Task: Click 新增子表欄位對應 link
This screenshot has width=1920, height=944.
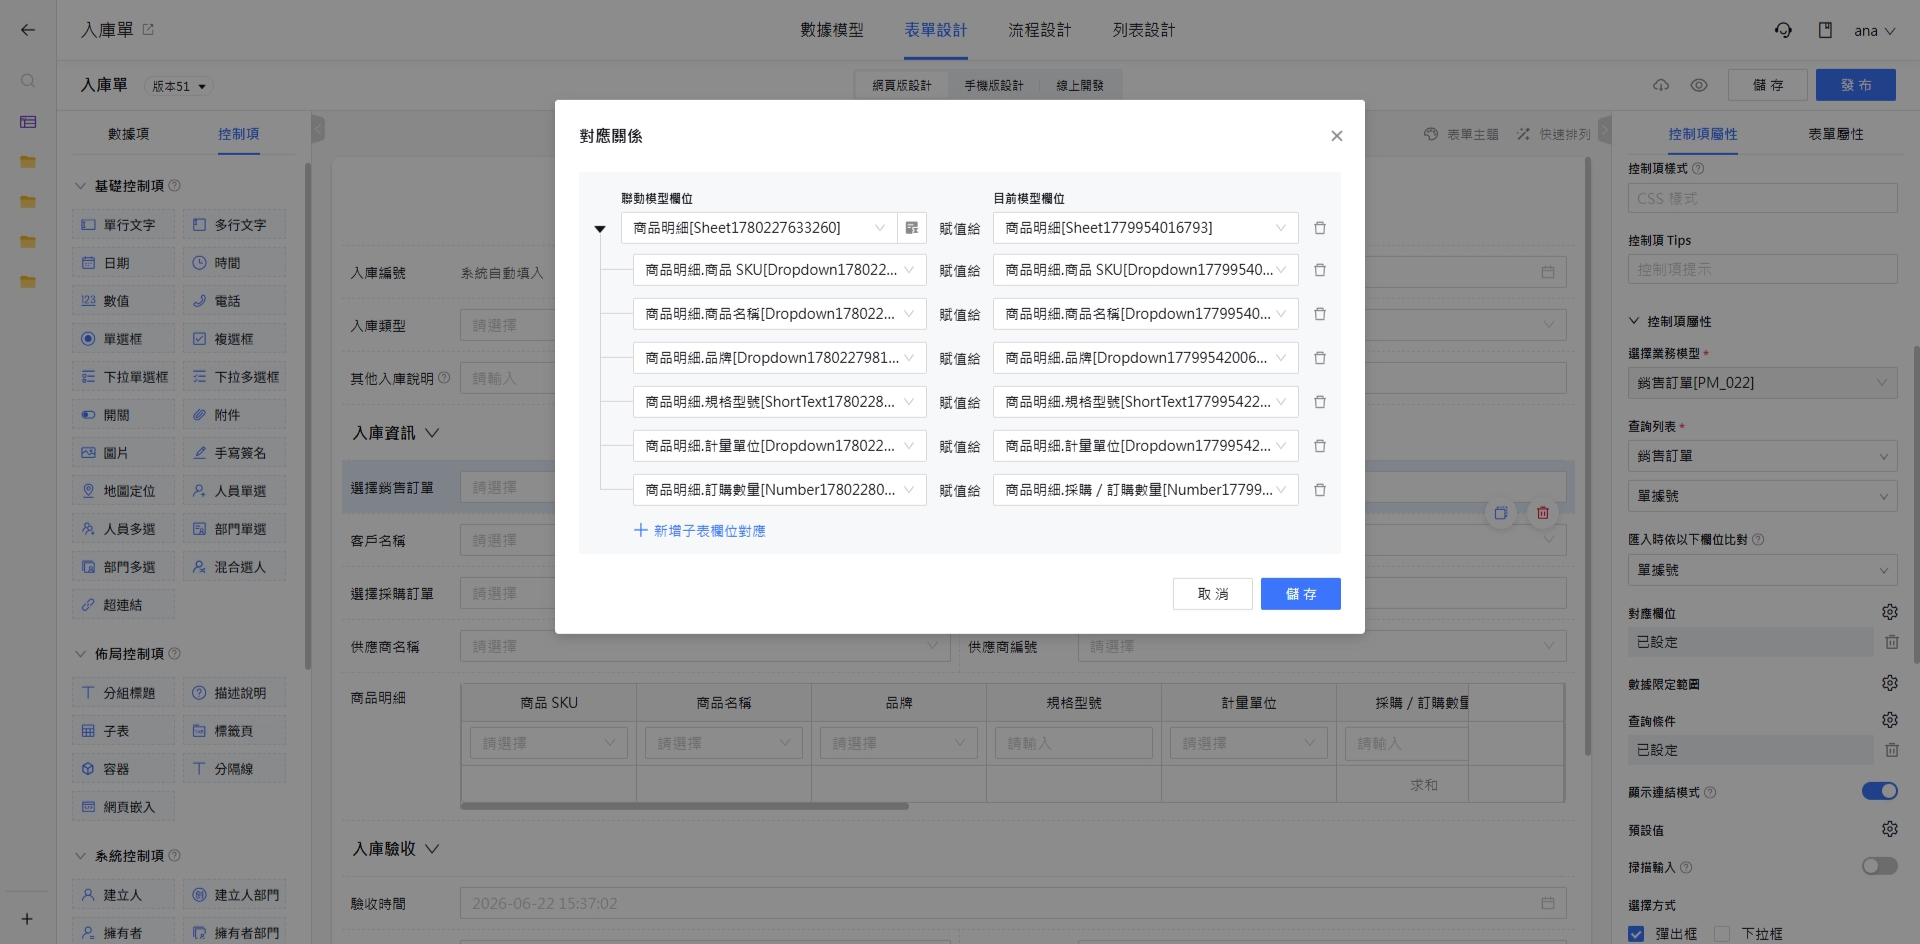Action: pos(700,531)
